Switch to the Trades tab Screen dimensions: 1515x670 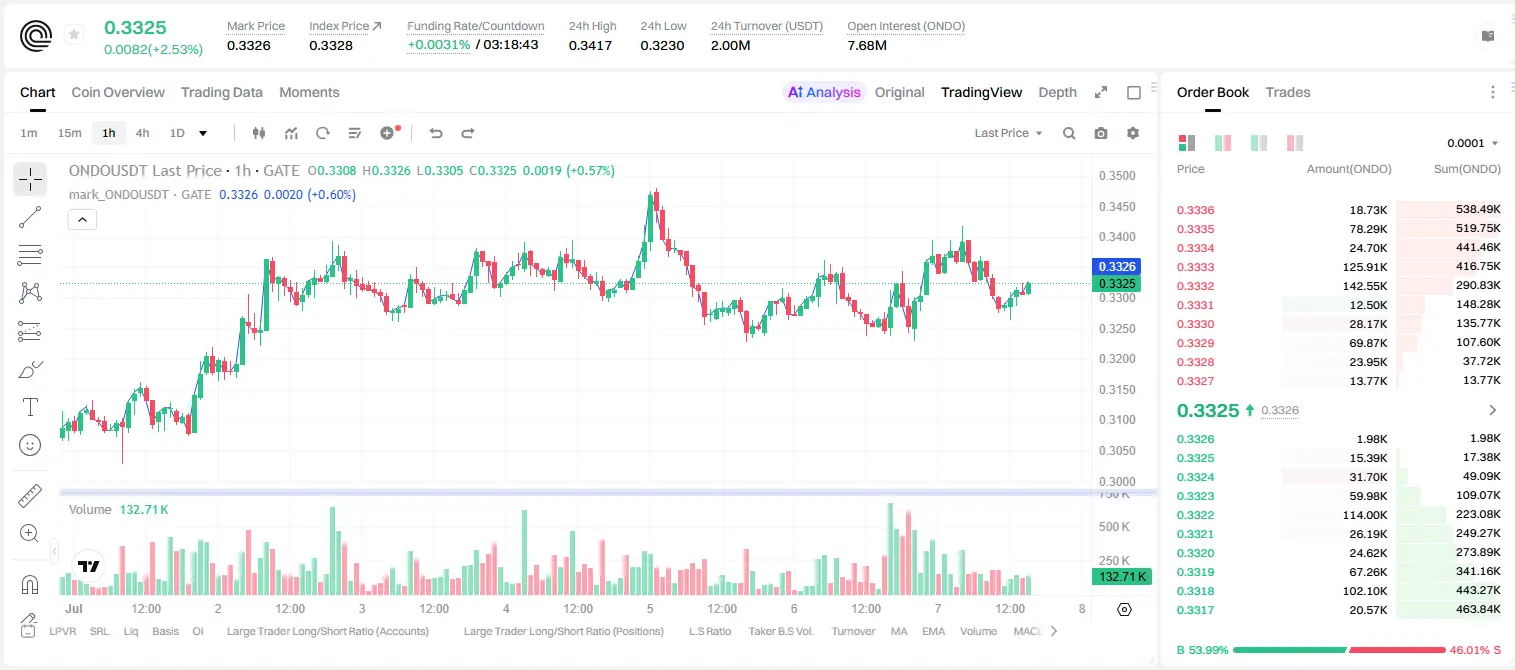coord(1287,92)
